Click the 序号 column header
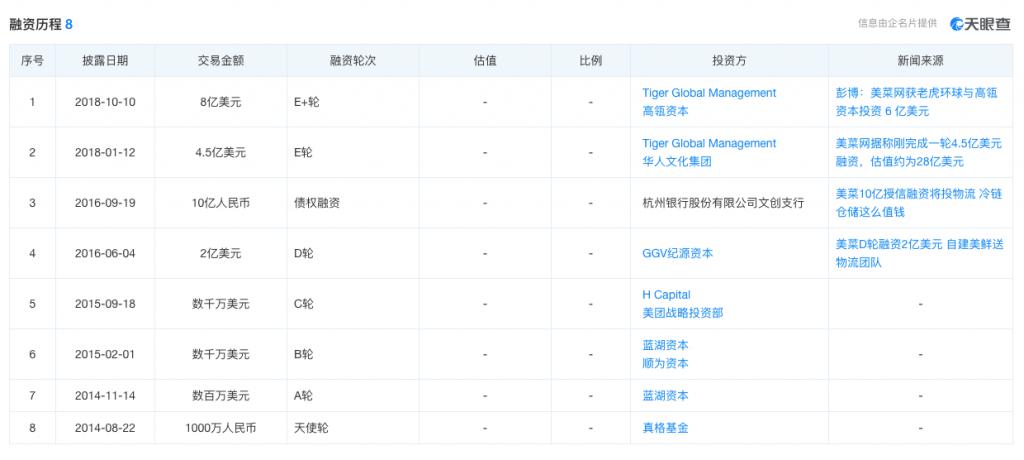Viewport: 1024px width, 460px height. [x=32, y=61]
